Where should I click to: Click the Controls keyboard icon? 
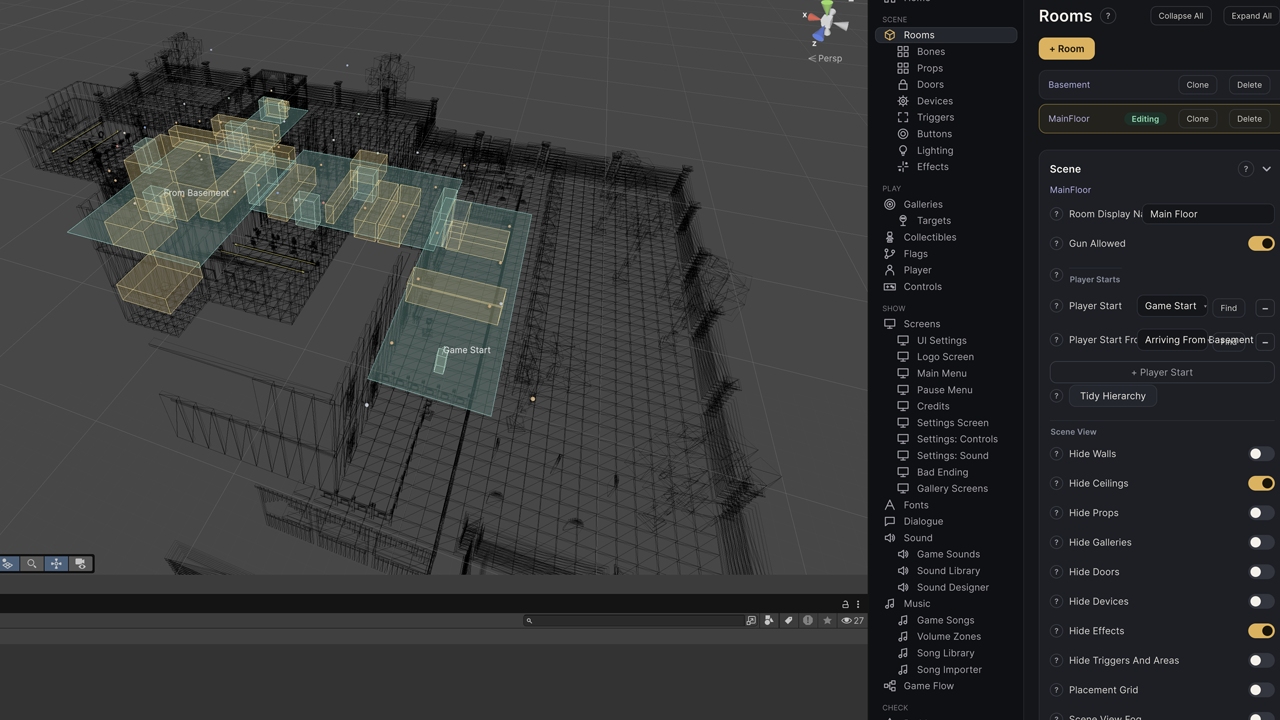point(890,287)
